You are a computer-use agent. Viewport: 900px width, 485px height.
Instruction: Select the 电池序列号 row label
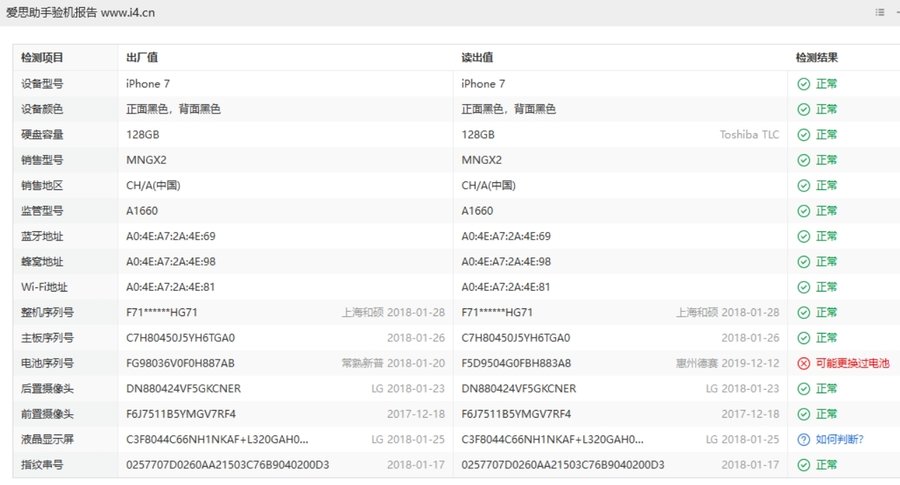coord(47,363)
